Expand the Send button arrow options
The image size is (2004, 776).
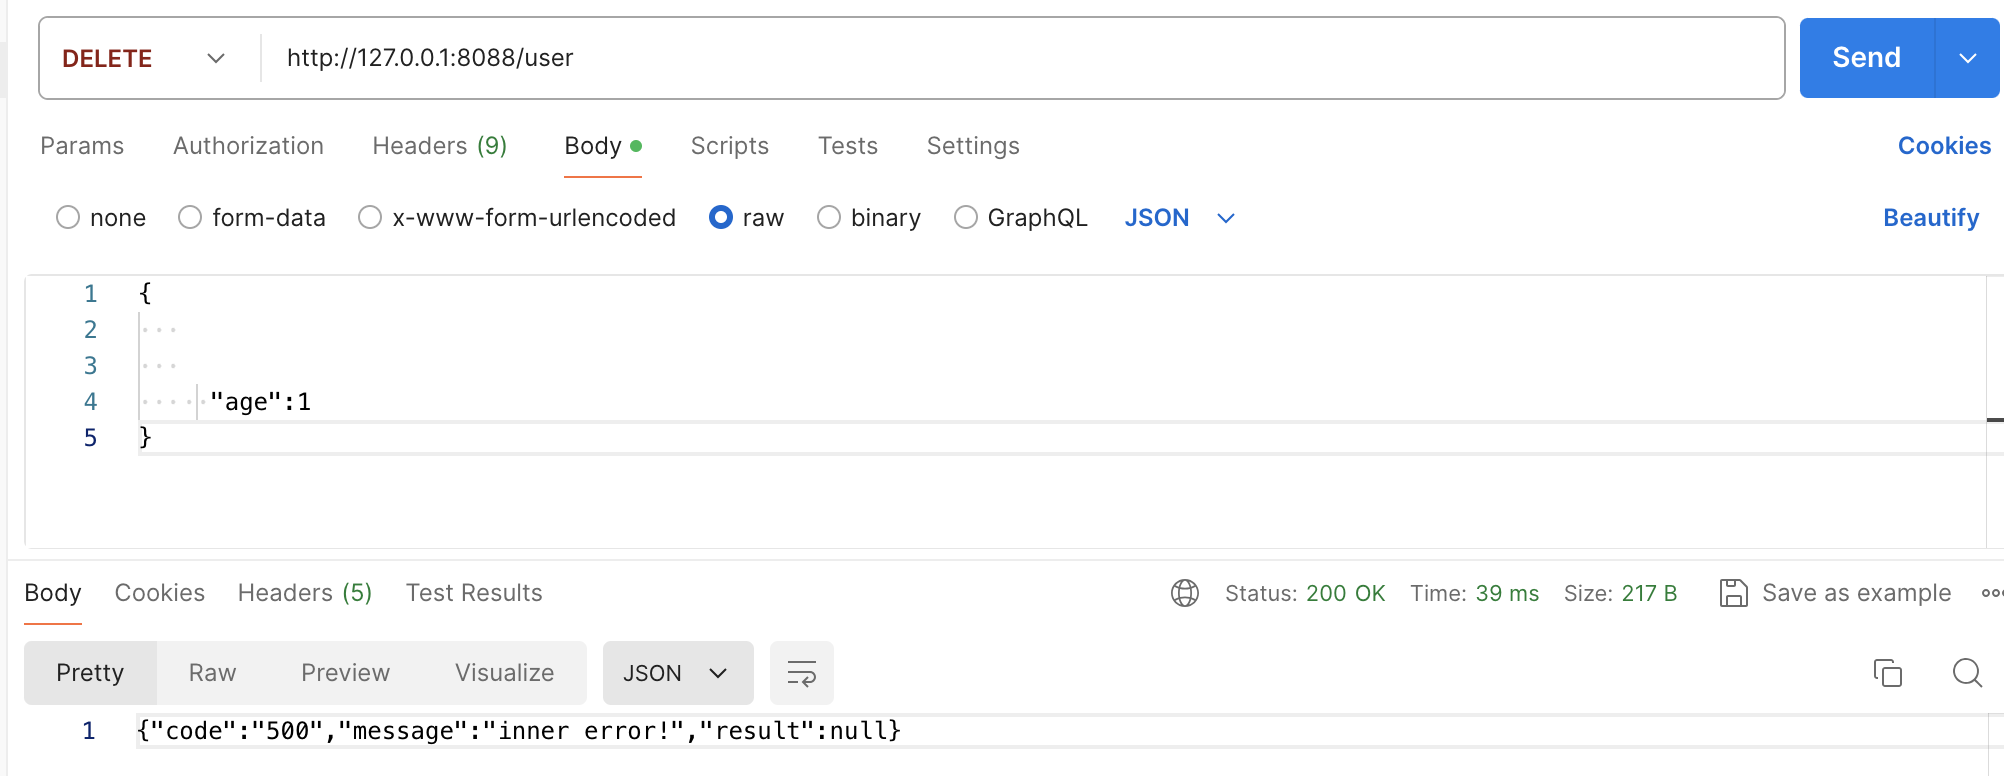coord(1967,58)
